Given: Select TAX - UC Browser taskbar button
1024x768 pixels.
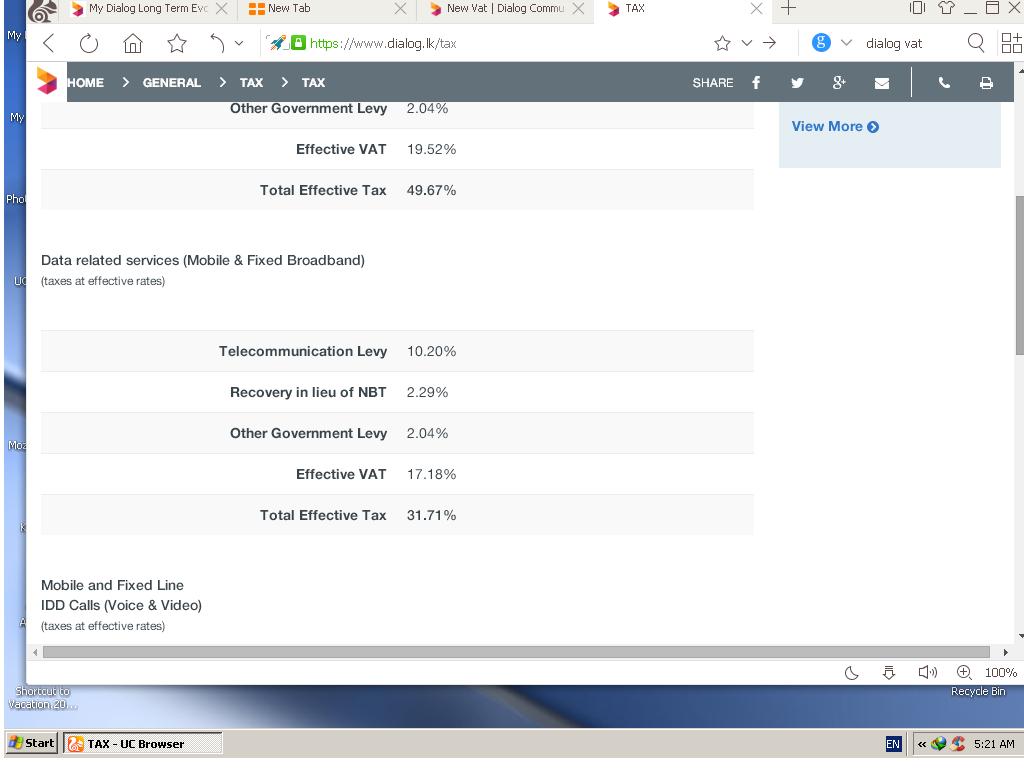Looking at the screenshot, I should click(x=143, y=743).
